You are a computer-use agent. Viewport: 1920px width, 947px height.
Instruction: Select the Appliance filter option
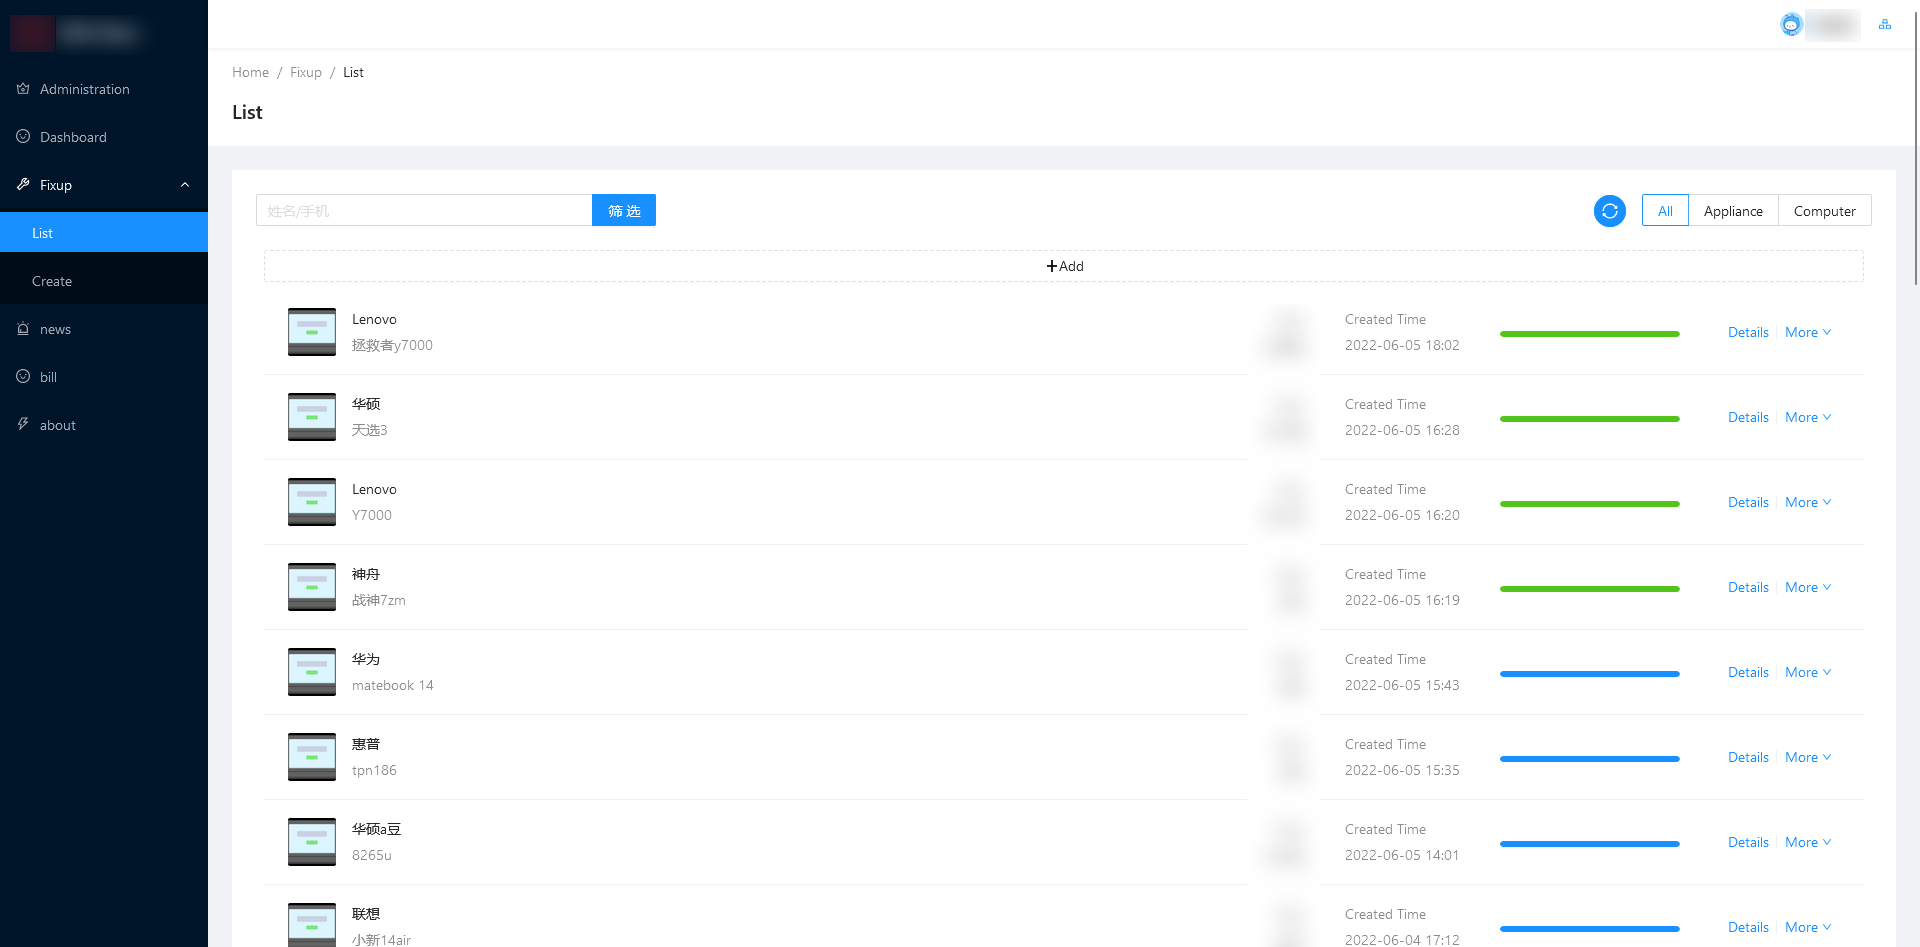point(1733,211)
